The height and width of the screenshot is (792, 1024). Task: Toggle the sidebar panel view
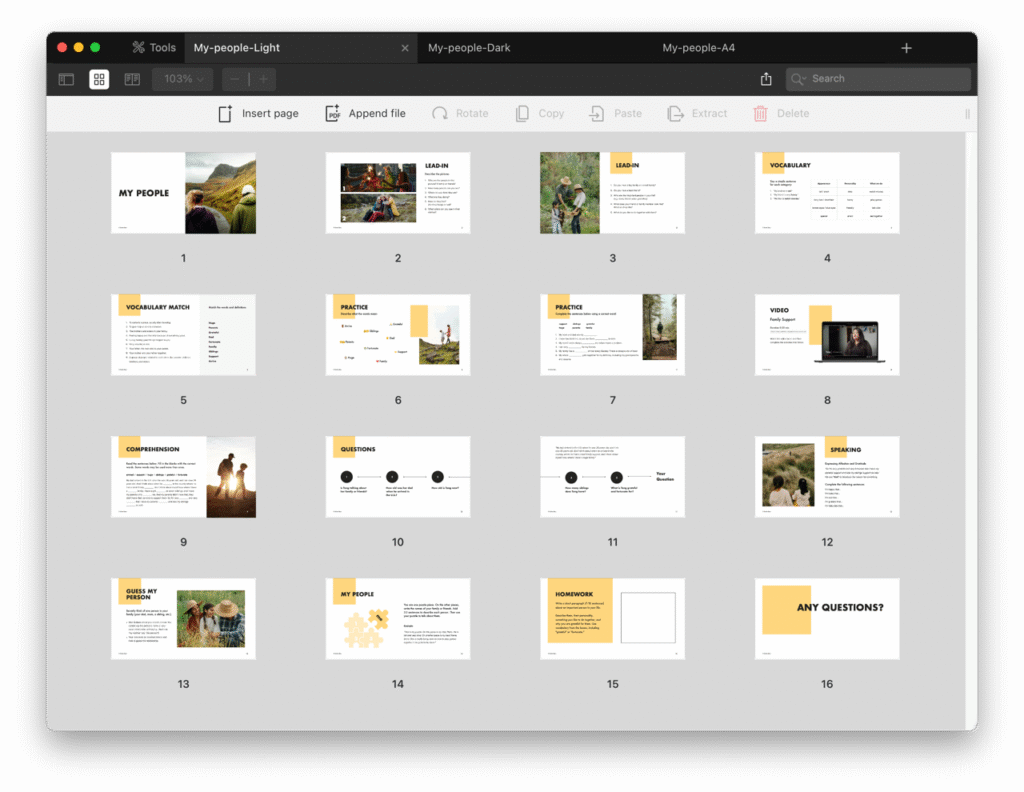click(66, 79)
